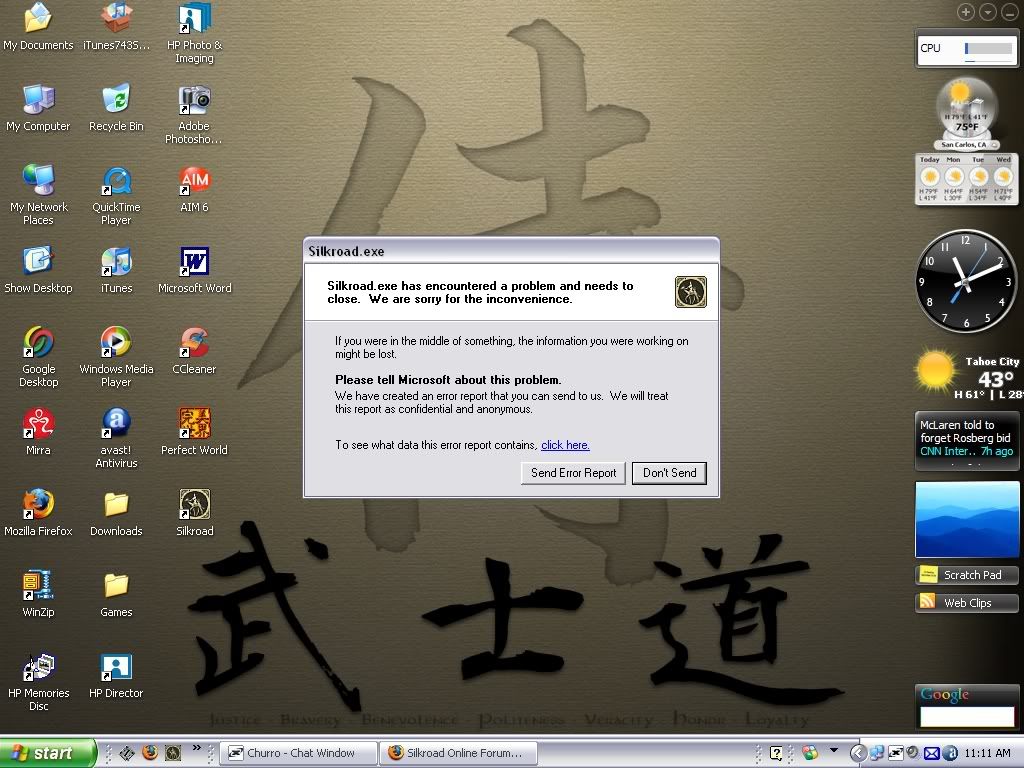Image resolution: width=1024 pixels, height=768 pixels.
Task: Open Mozilla Firefox from the desktop
Action: pos(38,513)
